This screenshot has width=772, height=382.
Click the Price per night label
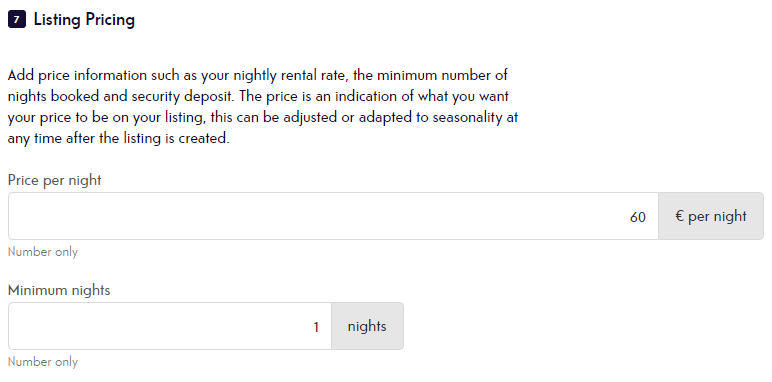(x=55, y=180)
